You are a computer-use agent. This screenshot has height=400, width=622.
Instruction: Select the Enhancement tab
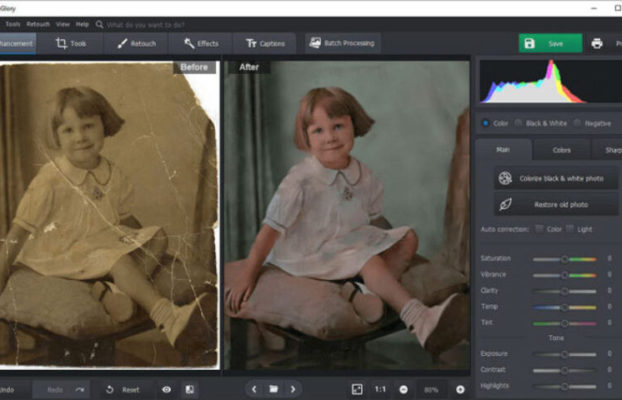(17, 43)
